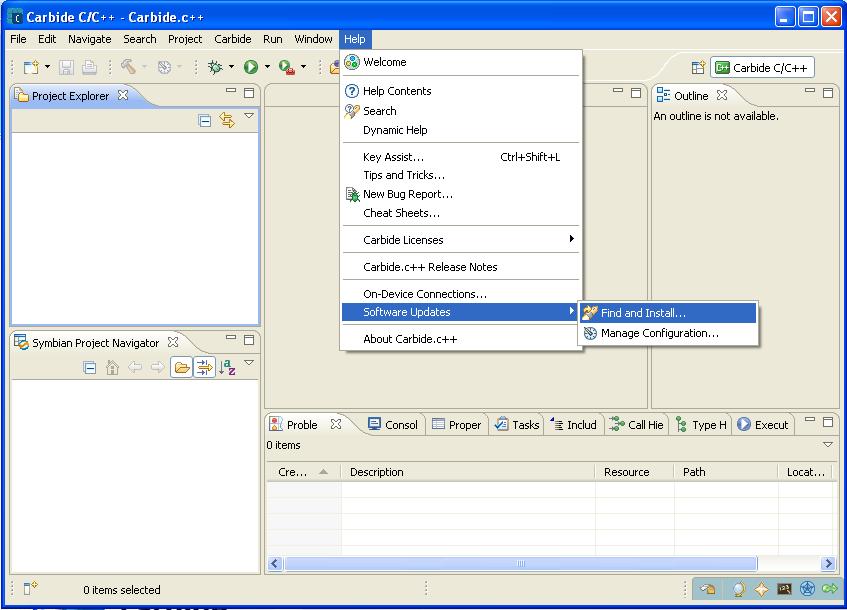Switch to the Type Hierarchy tab

click(701, 425)
